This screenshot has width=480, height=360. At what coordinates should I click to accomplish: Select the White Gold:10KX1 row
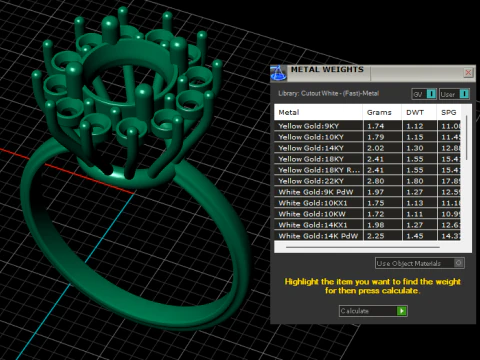point(367,203)
